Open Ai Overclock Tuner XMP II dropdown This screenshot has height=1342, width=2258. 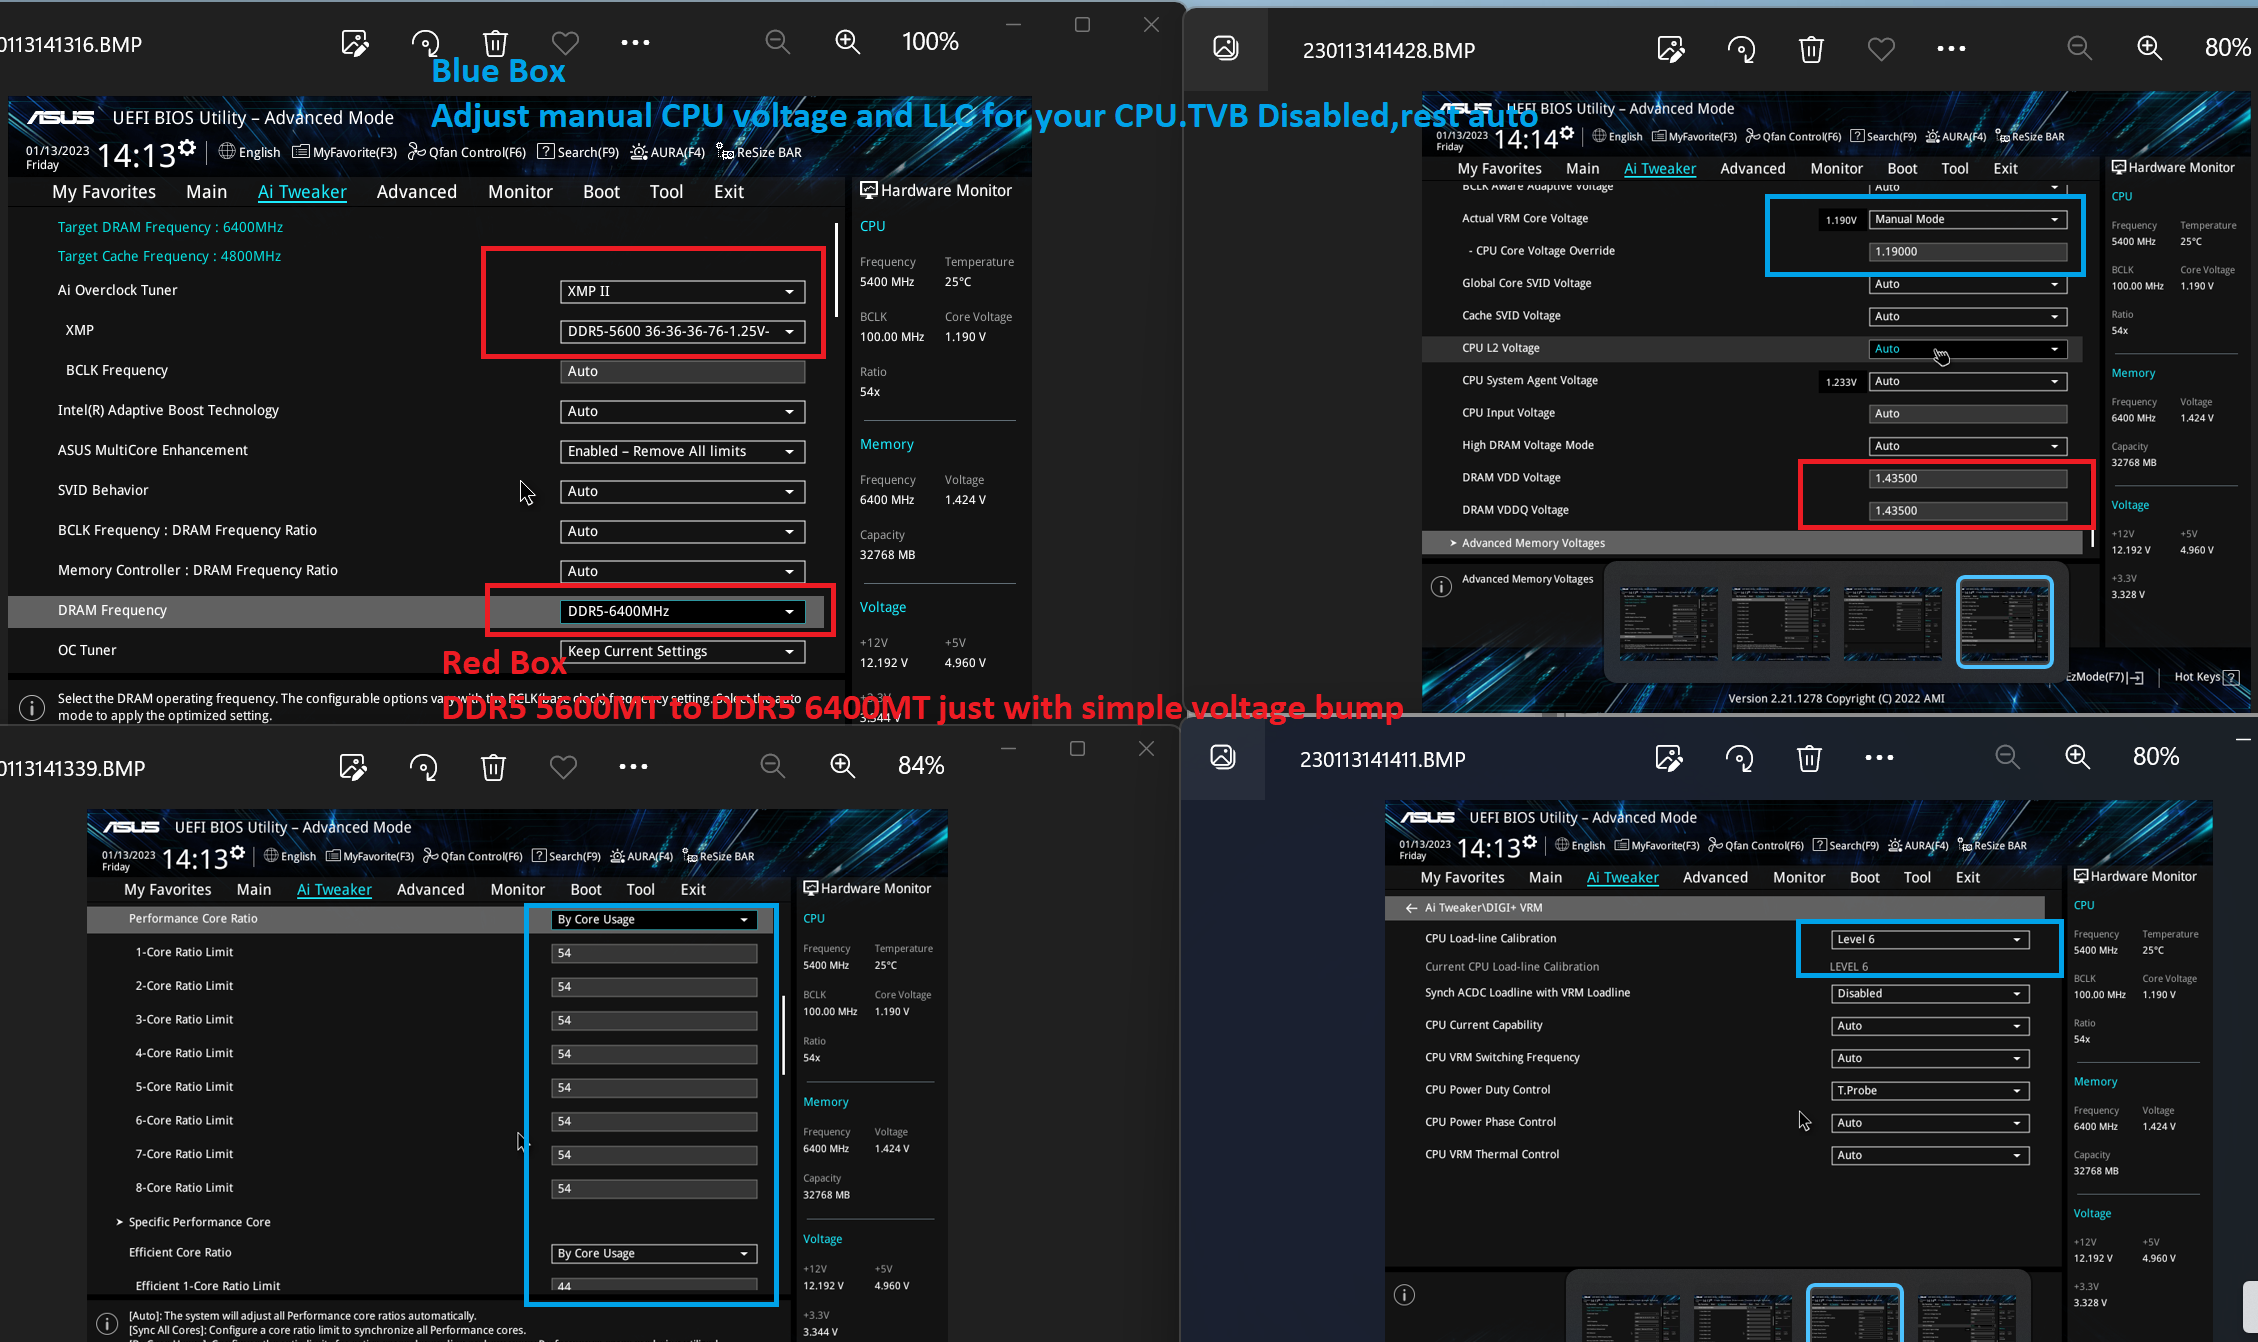682,291
